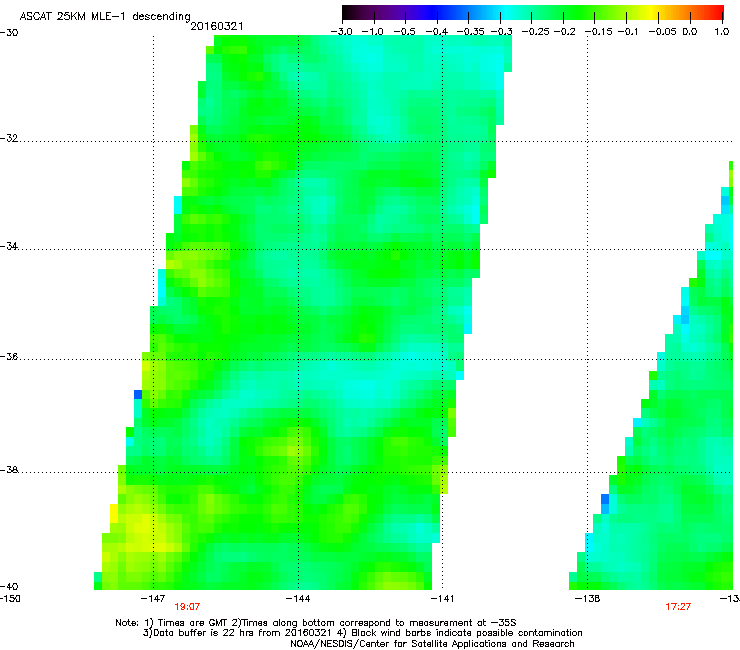Click the bright yellow pixel on left swath edge
Image resolution: width=740 pixels, height=650 pixels.
pyautogui.click(x=114, y=513)
